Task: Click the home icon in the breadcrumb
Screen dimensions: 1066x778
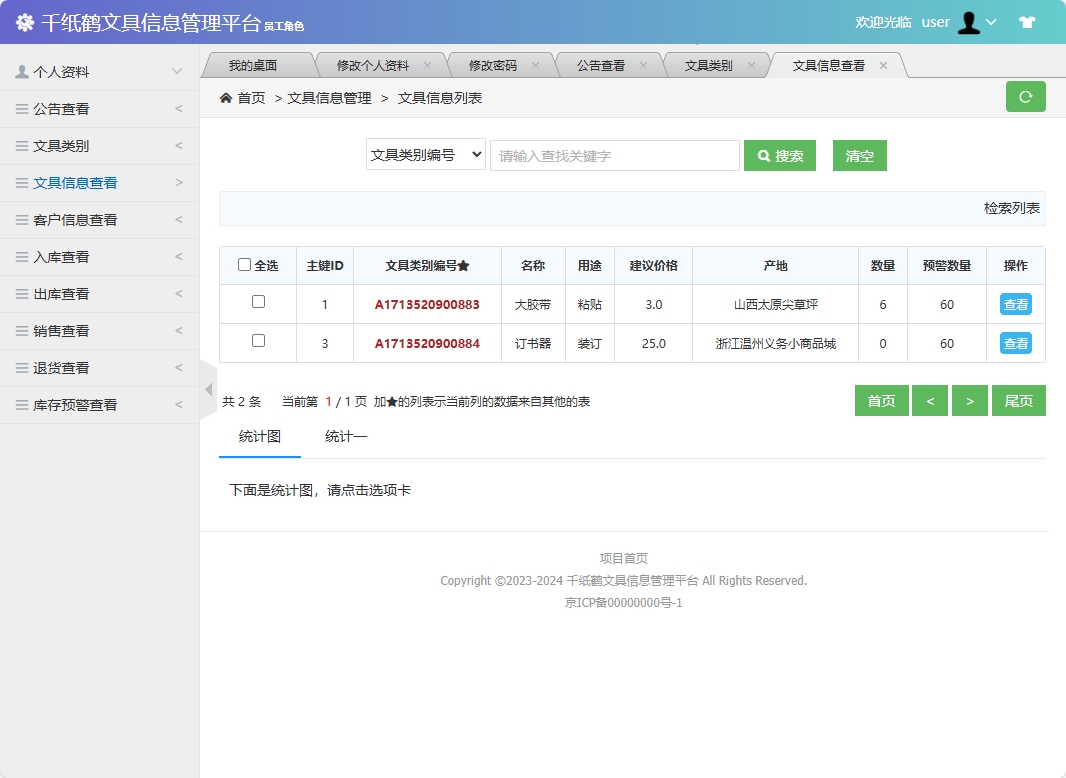Action: tap(228, 98)
